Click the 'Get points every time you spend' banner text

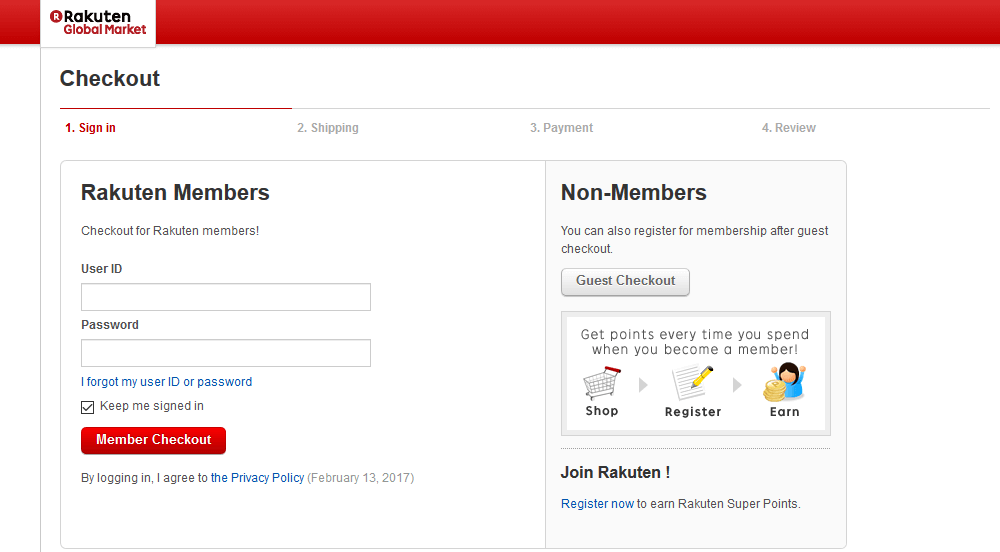695,342
